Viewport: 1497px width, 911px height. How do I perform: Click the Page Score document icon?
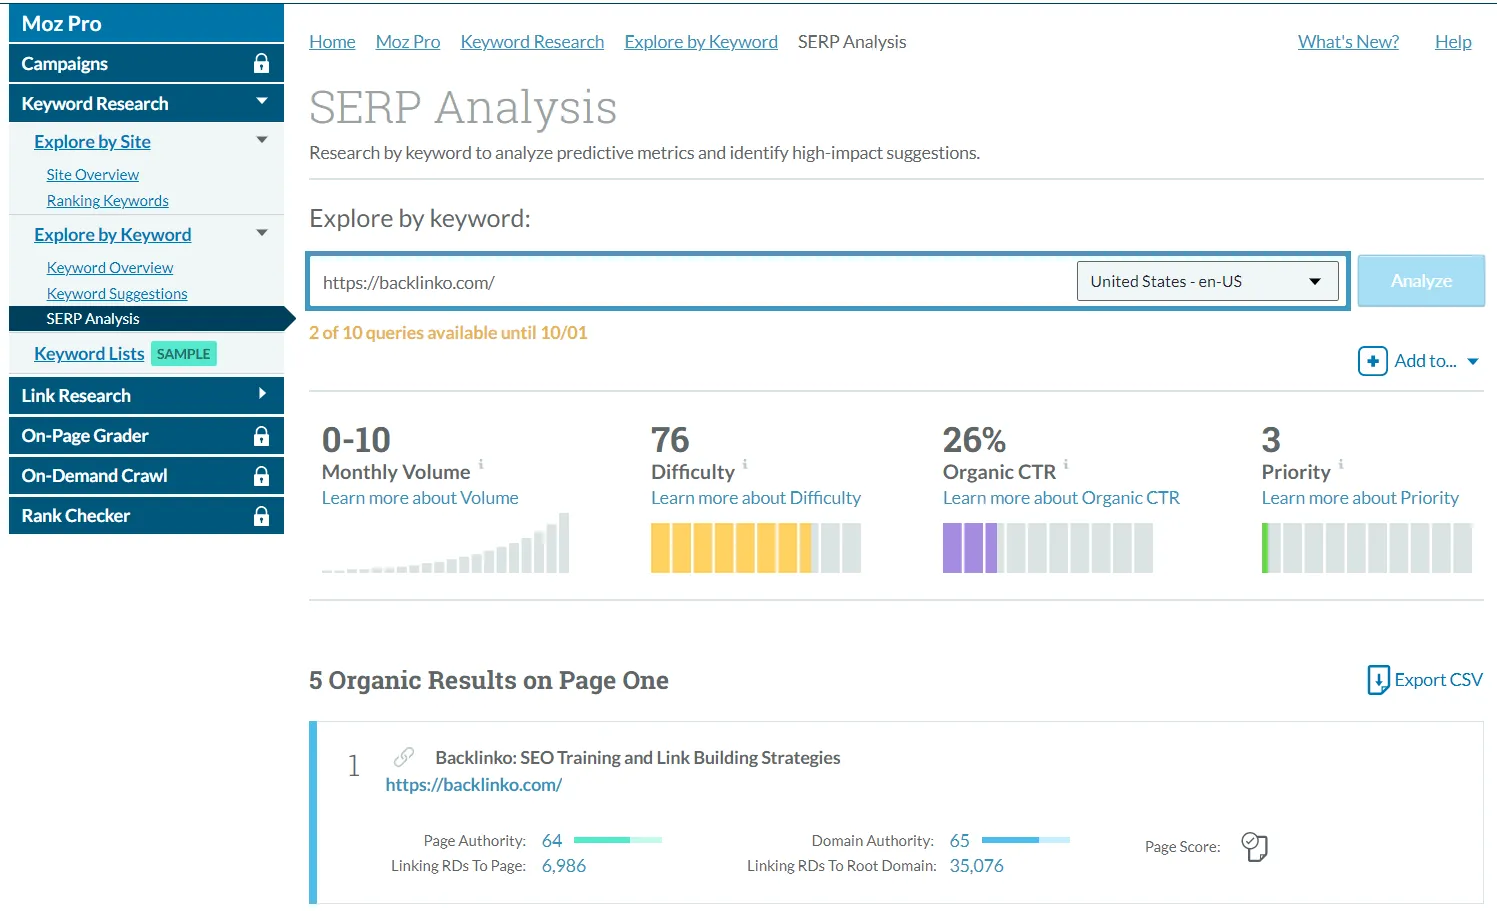point(1254,847)
